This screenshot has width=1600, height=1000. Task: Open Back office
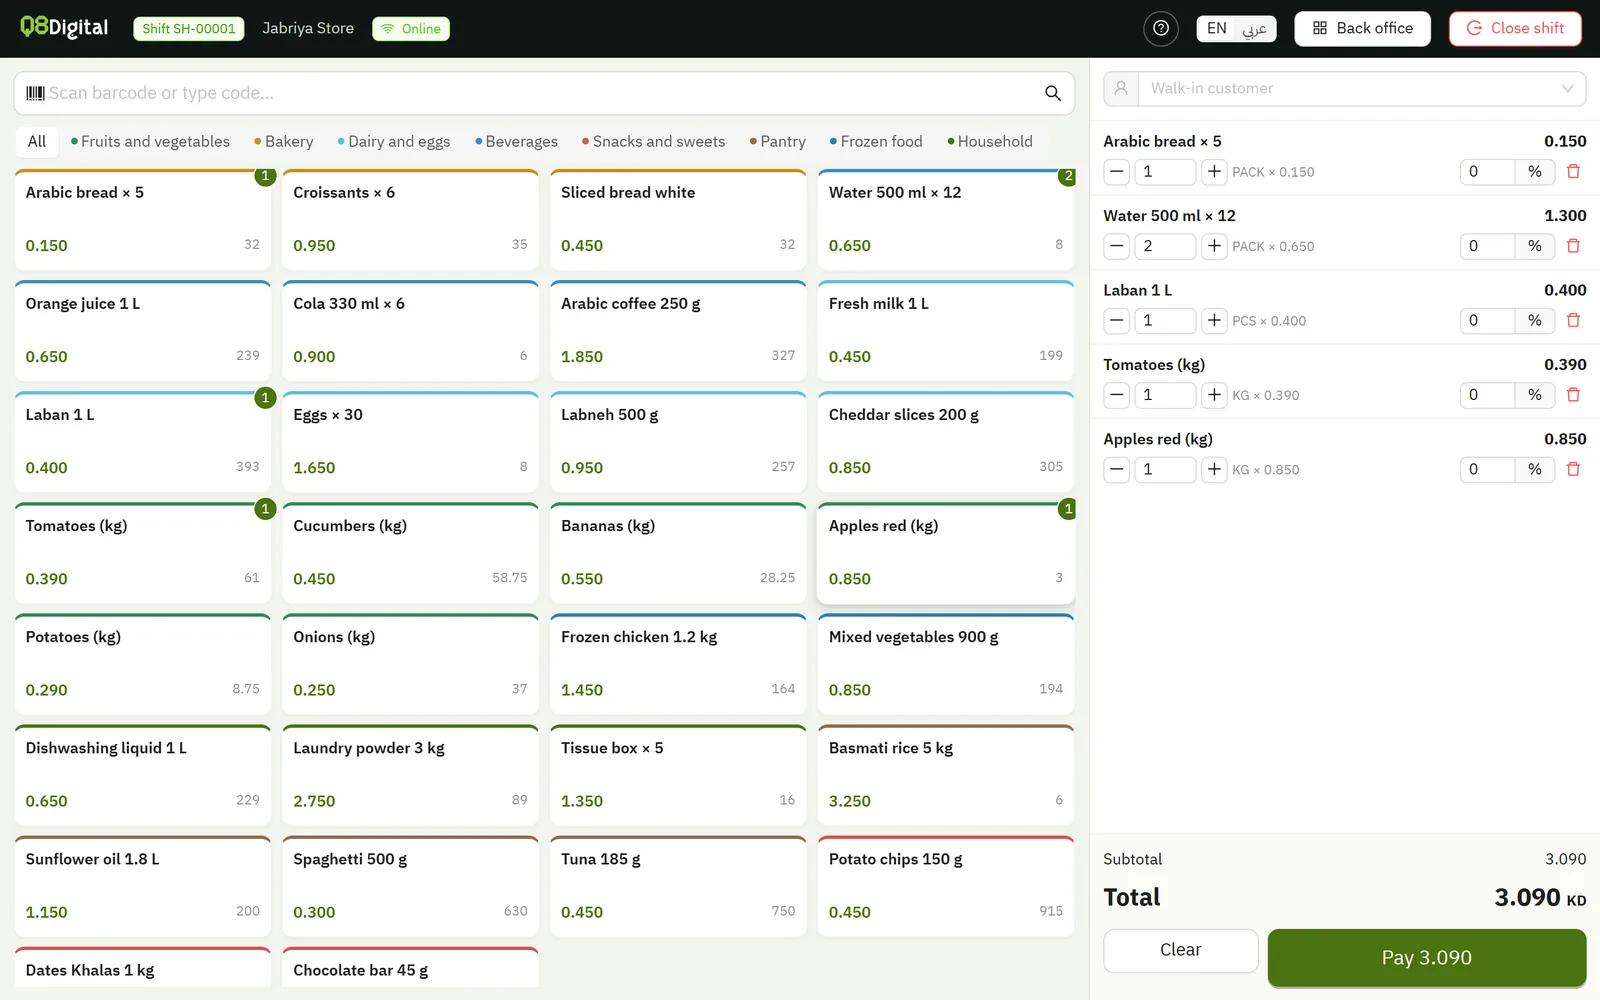pyautogui.click(x=1363, y=28)
